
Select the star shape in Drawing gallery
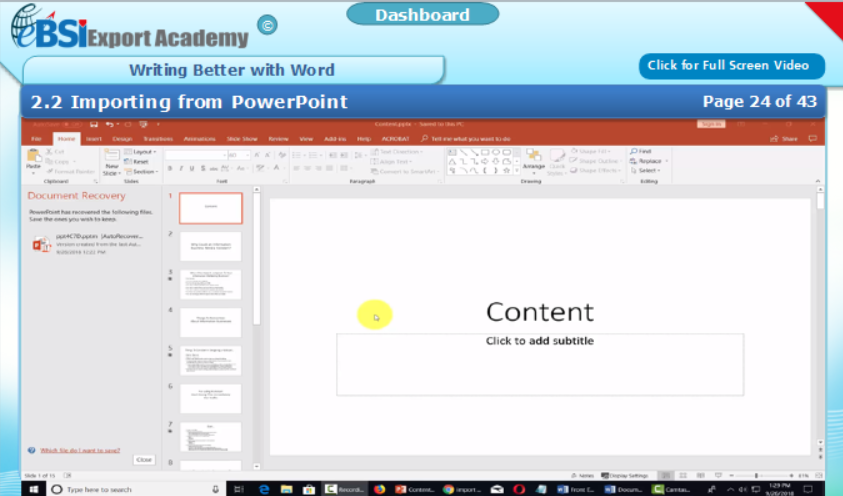(x=506, y=170)
